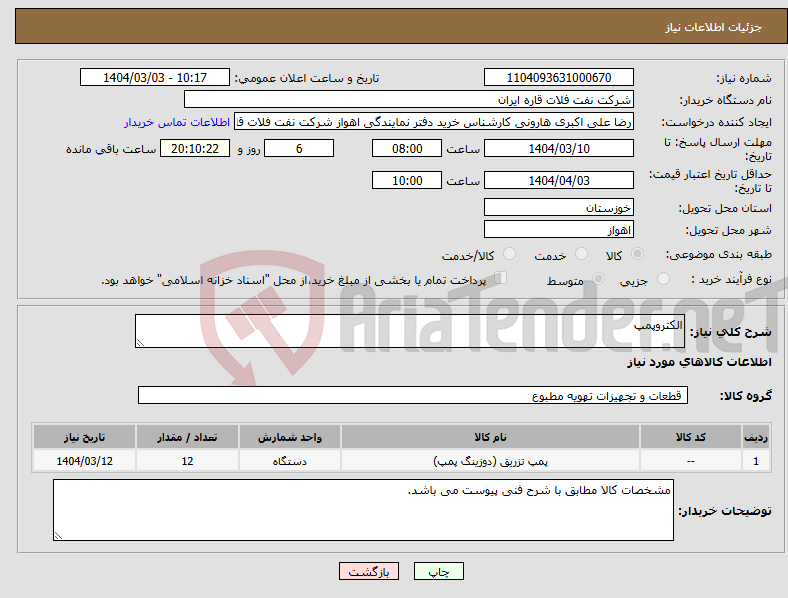This screenshot has width=788, height=598.
Task: Click the resize grip of the شرح کلی نیاز textarea
Action: (x=140, y=343)
